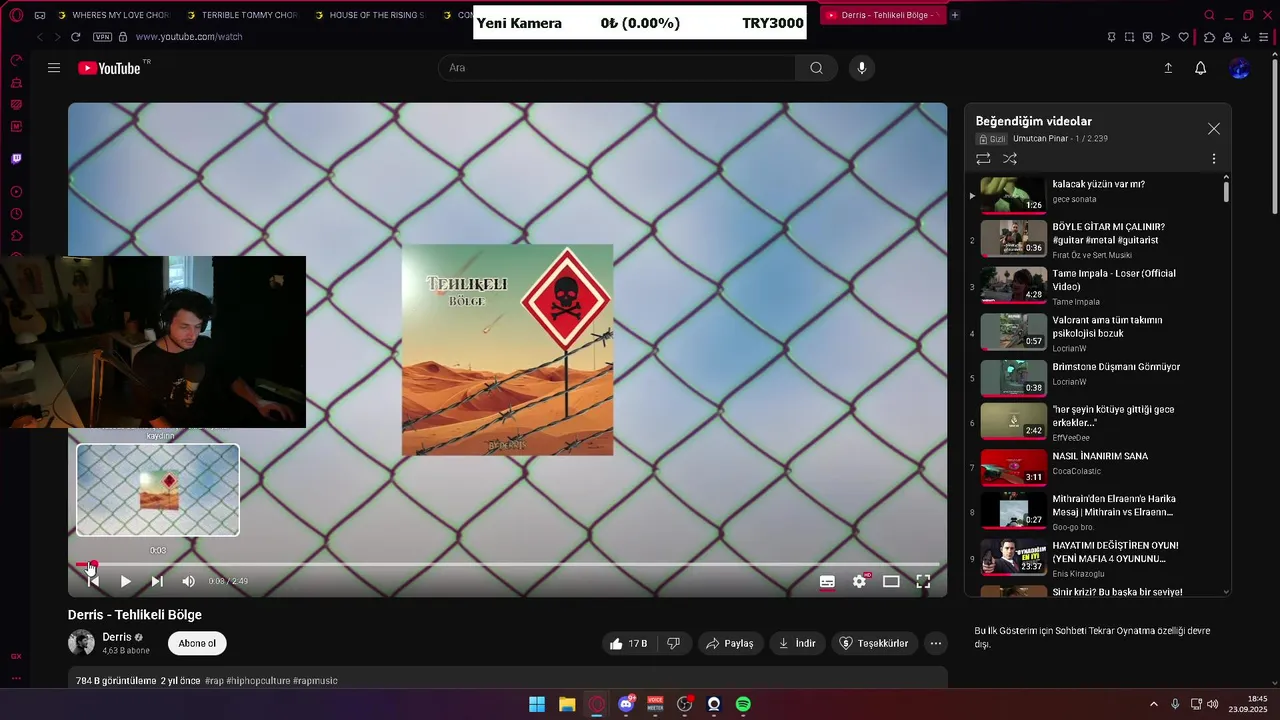
Task: Enter fullscreen on the video player
Action: (x=923, y=581)
